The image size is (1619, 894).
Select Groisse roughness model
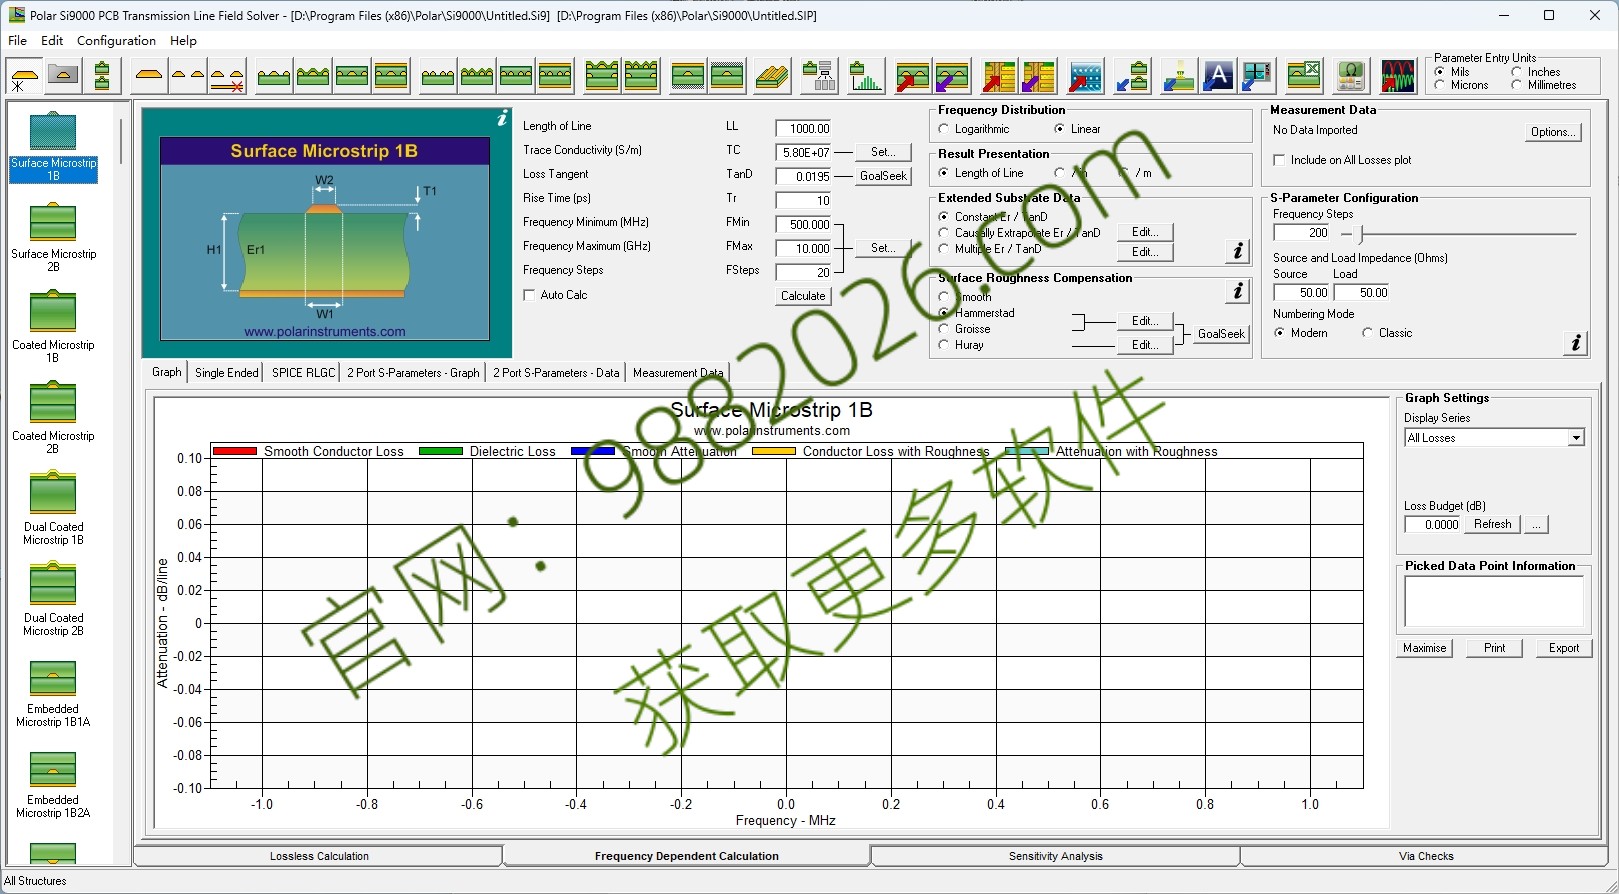click(944, 329)
